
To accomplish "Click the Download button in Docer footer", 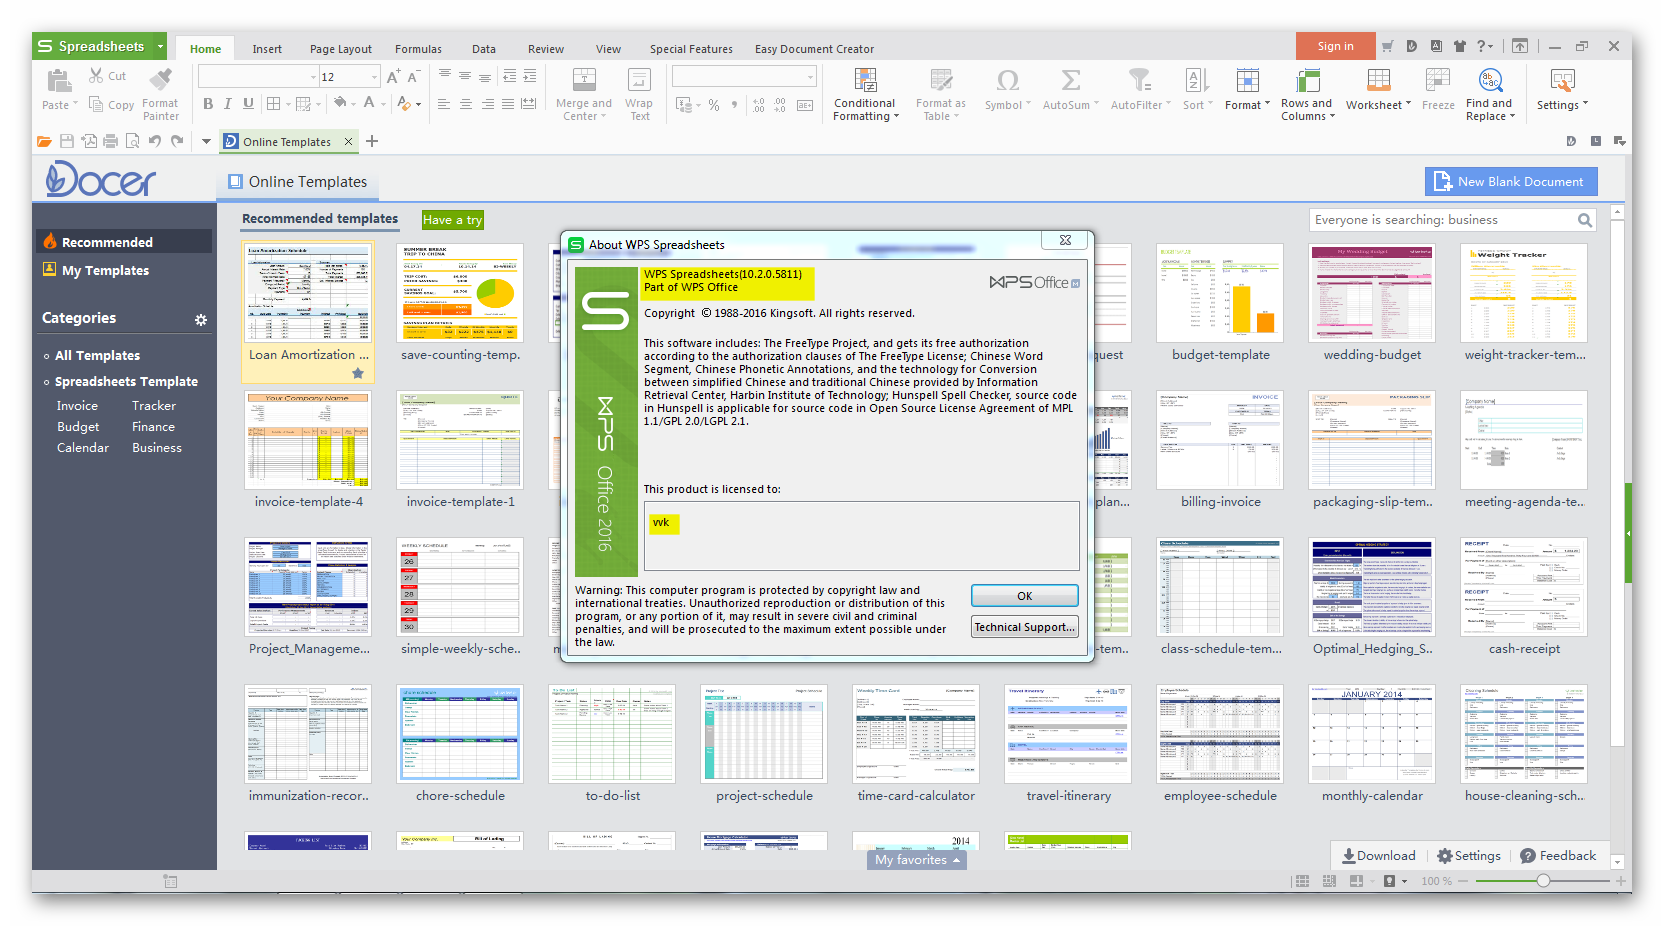I will coord(1379,855).
